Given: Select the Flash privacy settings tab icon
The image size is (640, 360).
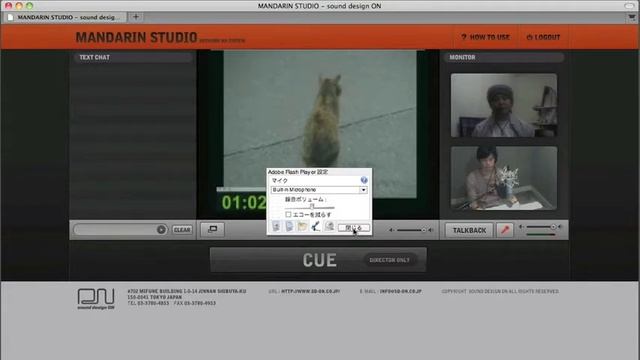Looking at the screenshot, I should click(289, 226).
